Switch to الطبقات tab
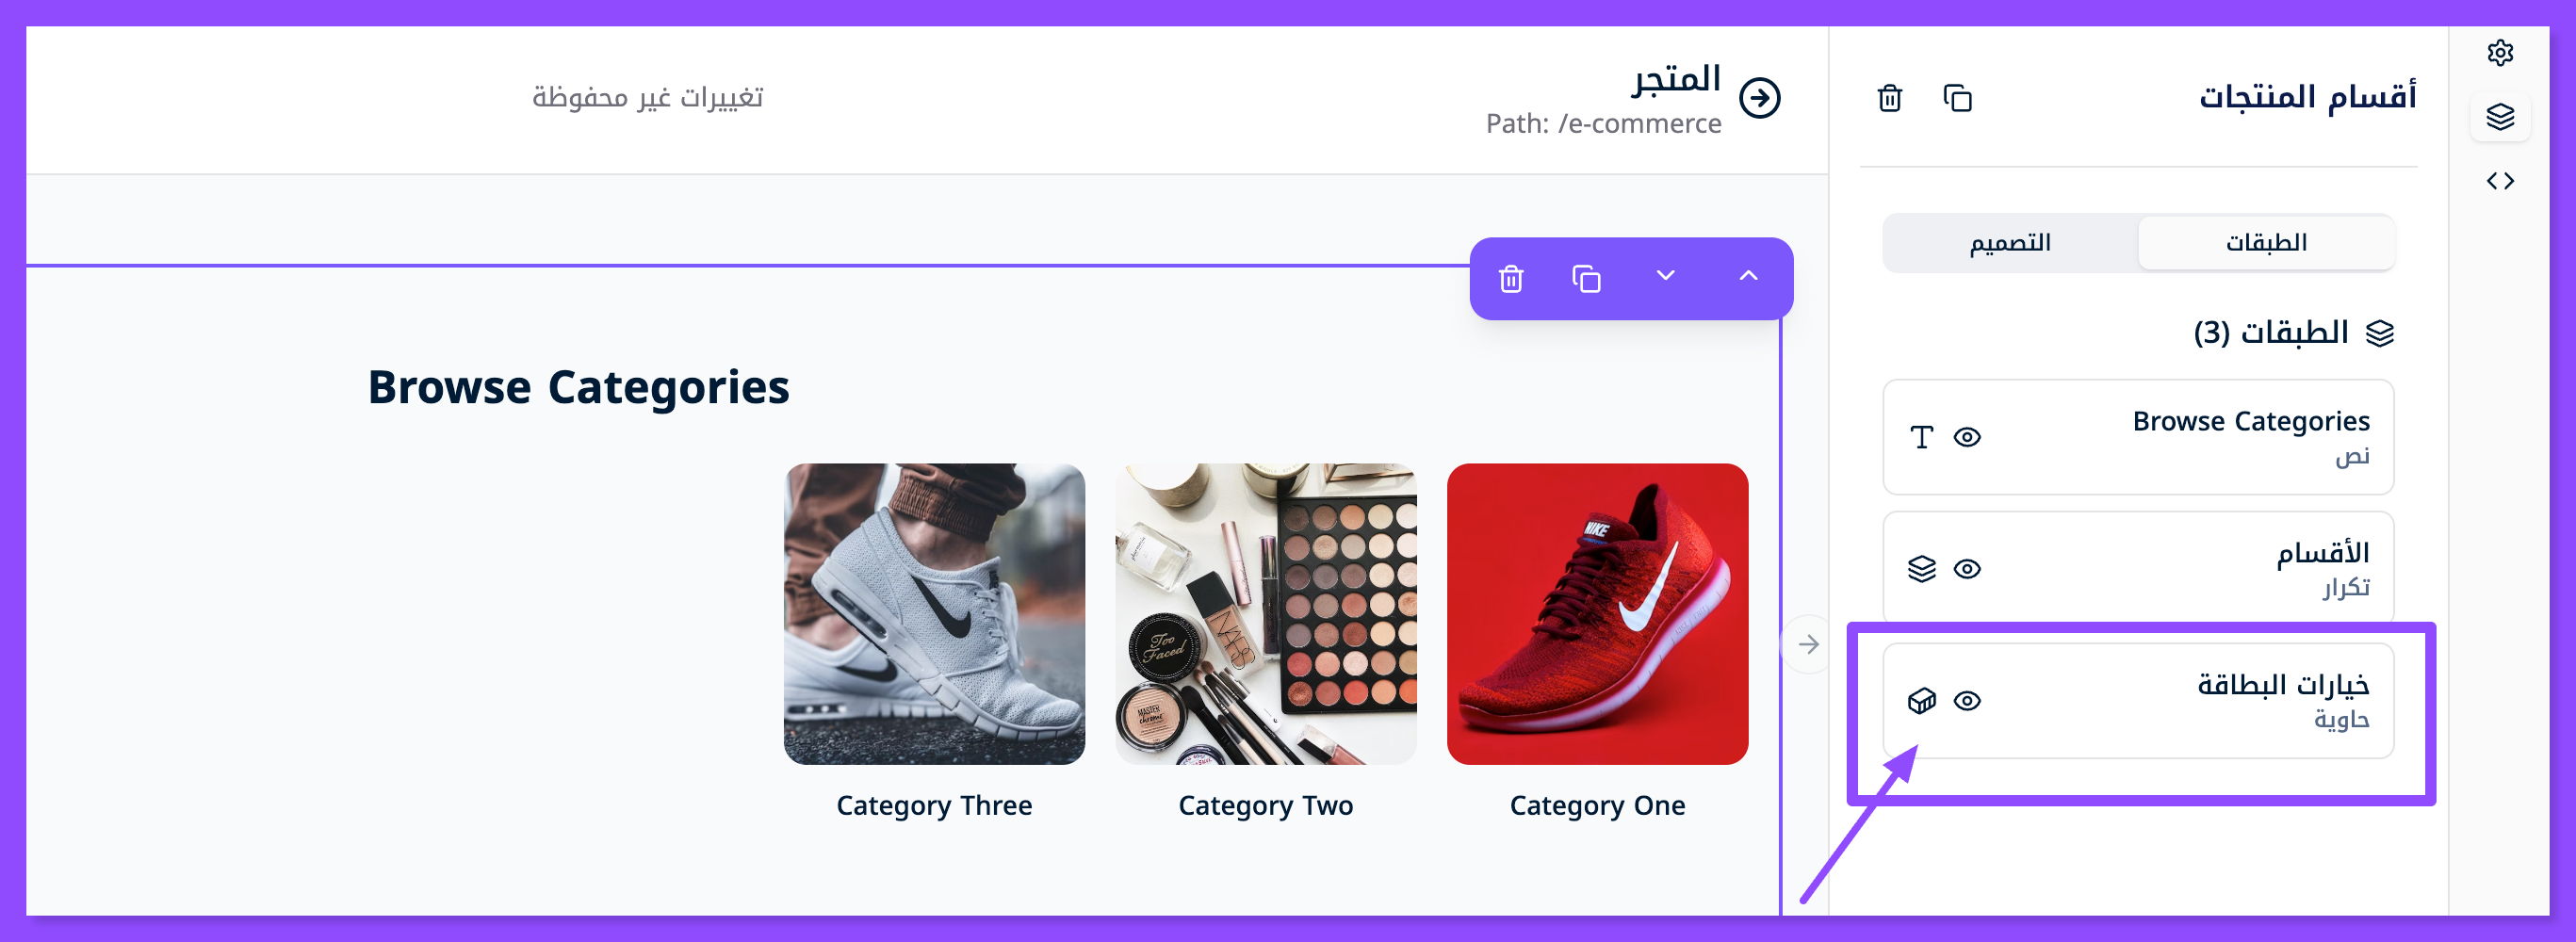This screenshot has height=942, width=2576. 2266,243
